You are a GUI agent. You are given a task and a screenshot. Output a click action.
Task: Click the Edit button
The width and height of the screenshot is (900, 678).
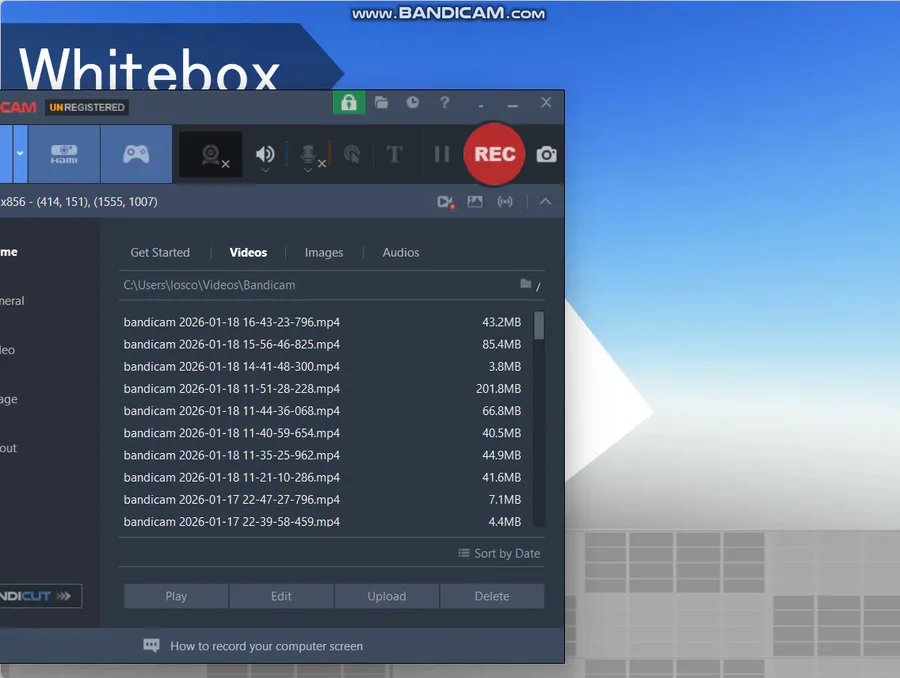pyautogui.click(x=281, y=596)
